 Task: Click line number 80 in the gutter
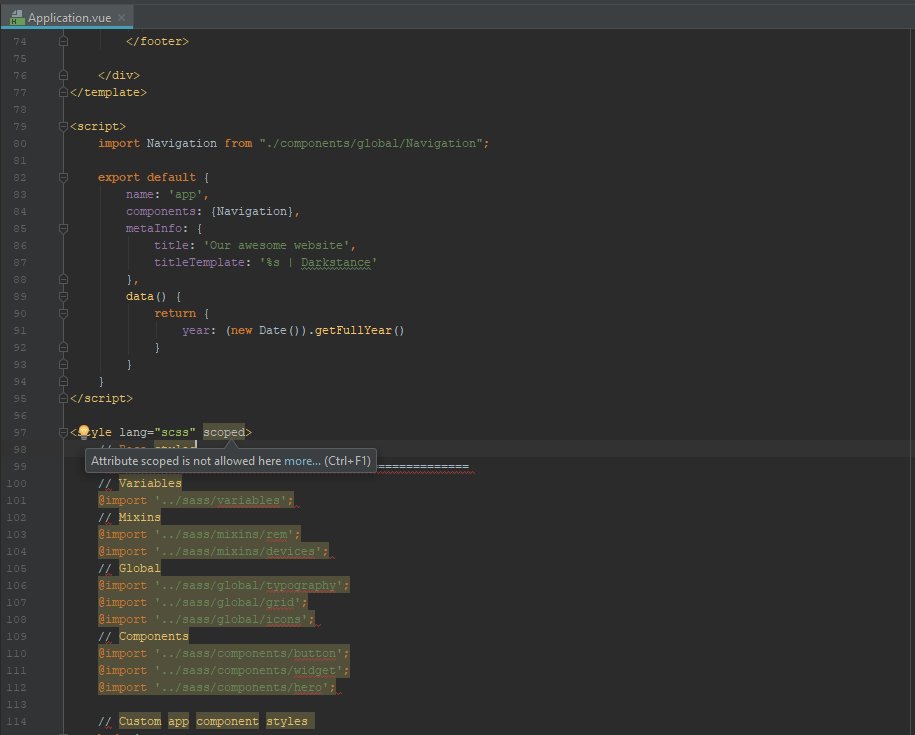pos(20,144)
